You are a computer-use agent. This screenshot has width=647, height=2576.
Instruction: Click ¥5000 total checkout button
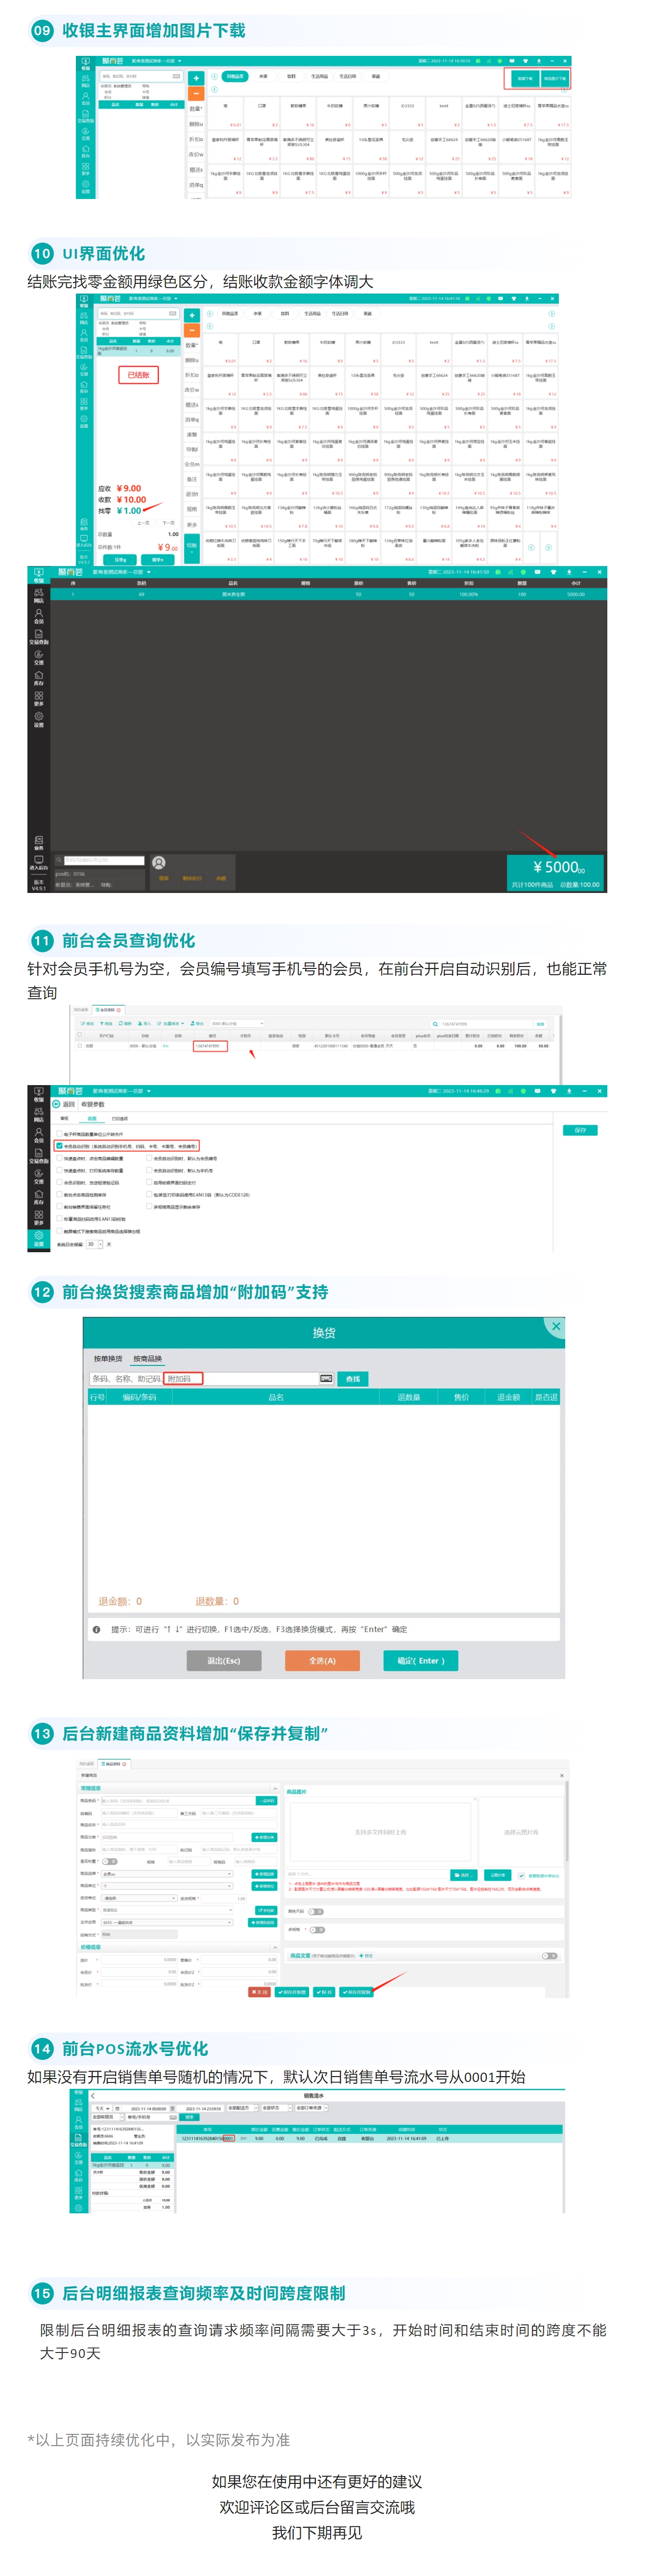(x=555, y=872)
